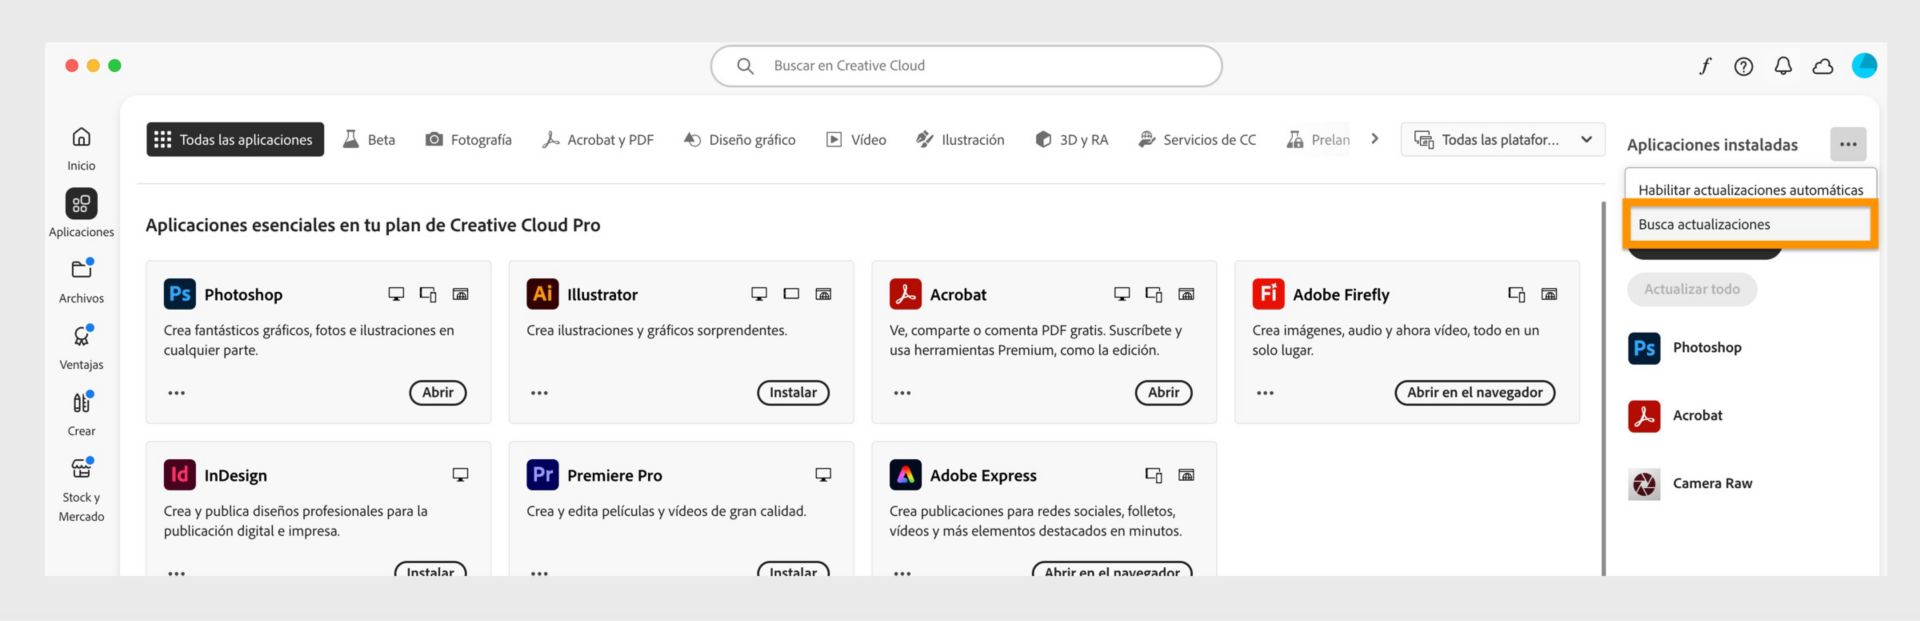Click the Adobe Firefly card icon
1920x621 pixels.
1269,294
